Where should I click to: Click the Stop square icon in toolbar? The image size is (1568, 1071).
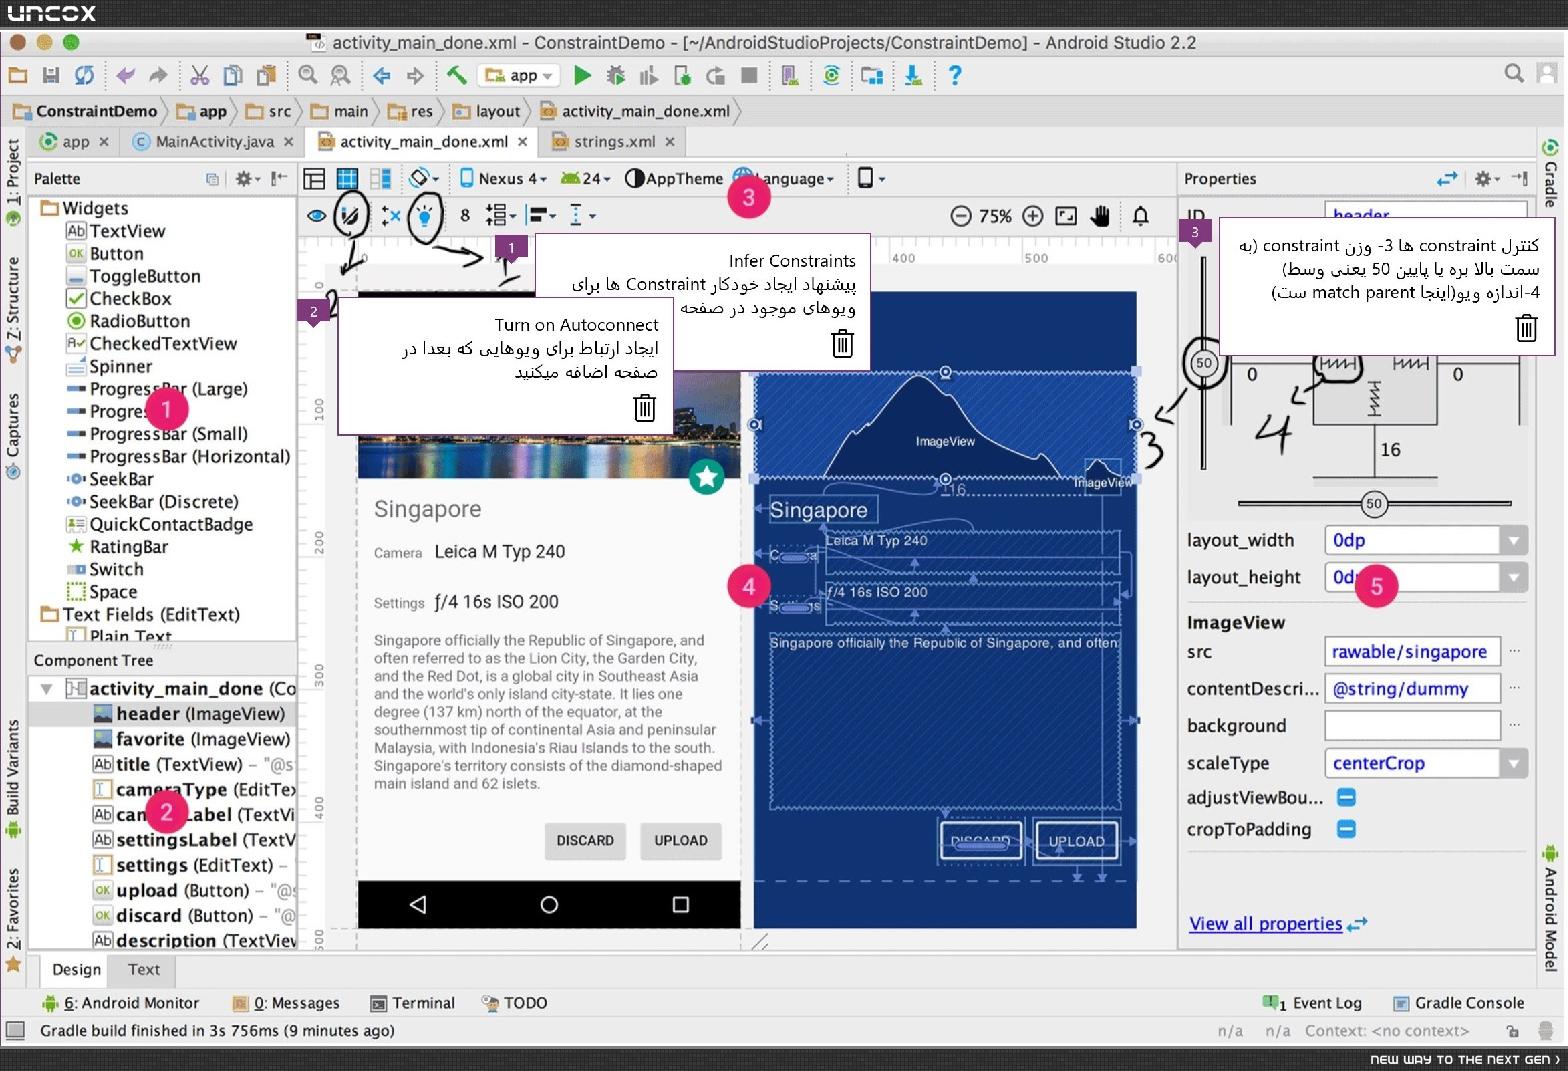tap(749, 75)
